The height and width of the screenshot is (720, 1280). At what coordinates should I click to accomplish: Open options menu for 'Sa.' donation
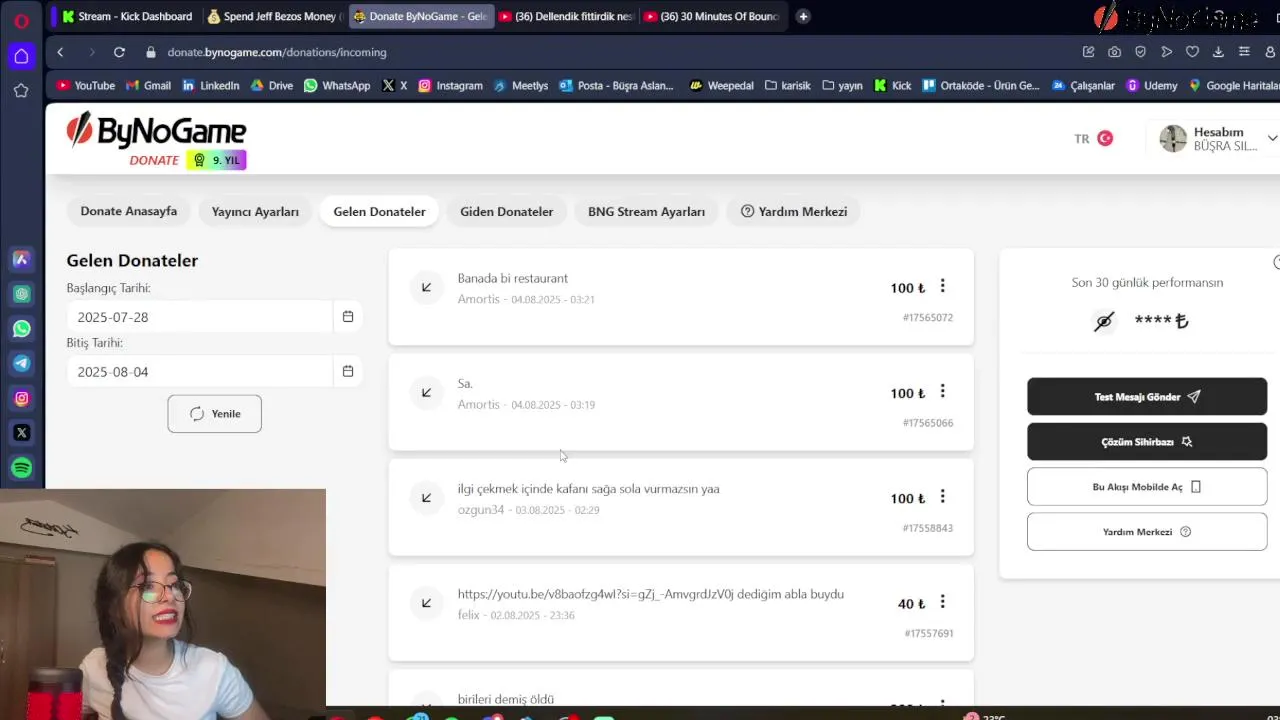(942, 391)
